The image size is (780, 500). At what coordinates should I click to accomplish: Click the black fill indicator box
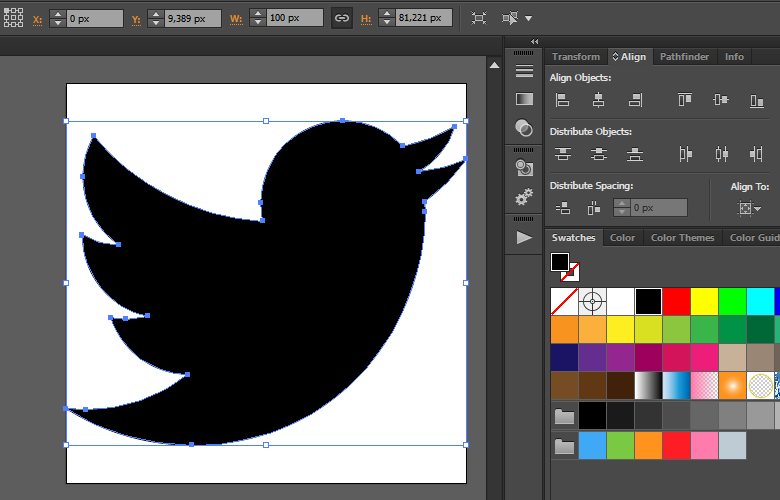point(560,262)
